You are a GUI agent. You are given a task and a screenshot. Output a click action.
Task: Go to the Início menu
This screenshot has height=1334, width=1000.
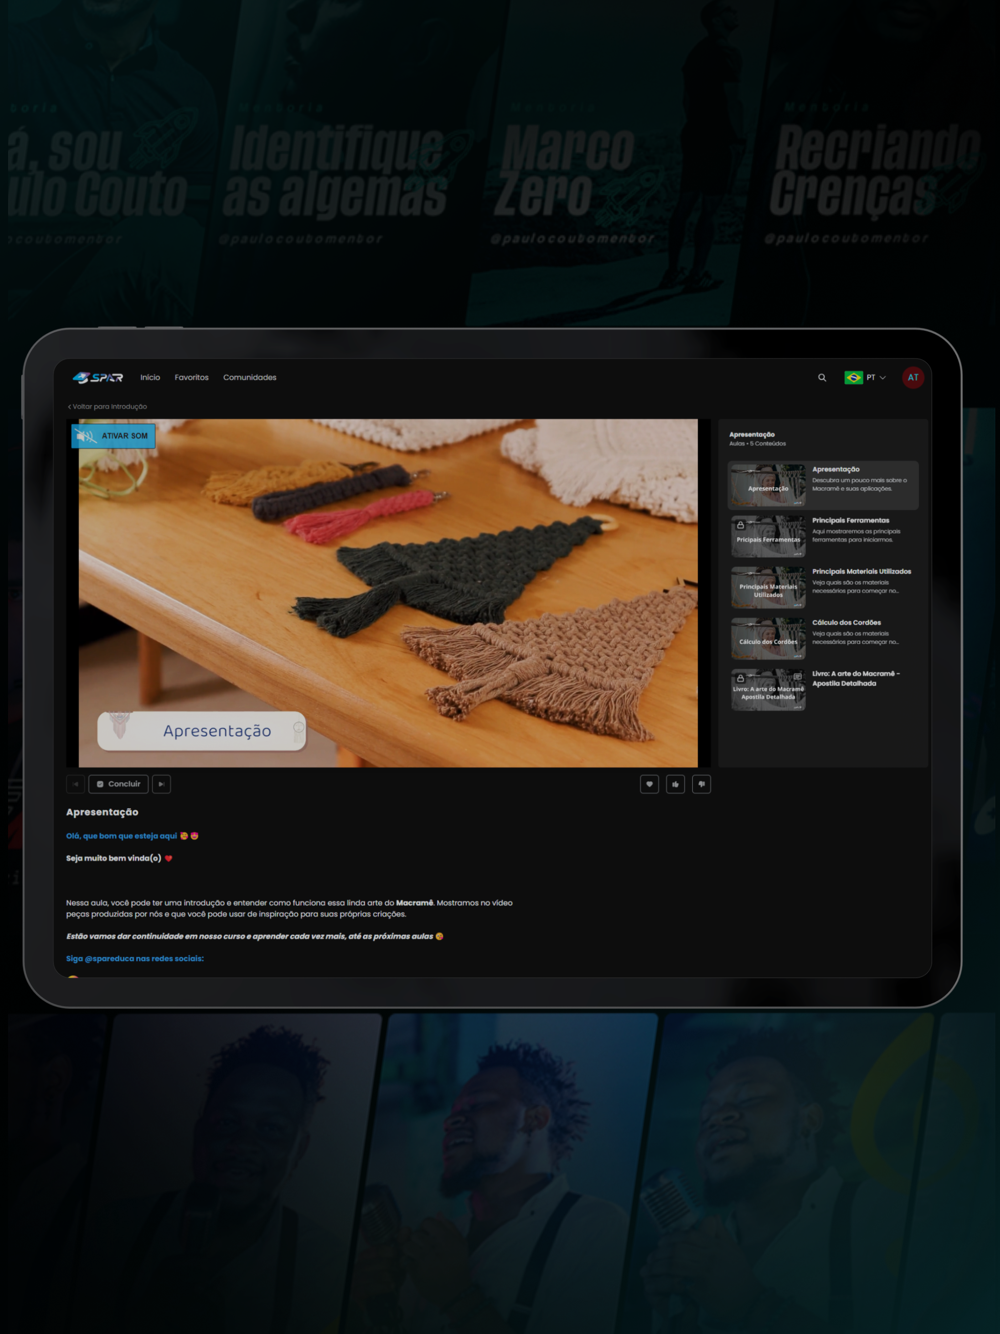[x=150, y=378]
